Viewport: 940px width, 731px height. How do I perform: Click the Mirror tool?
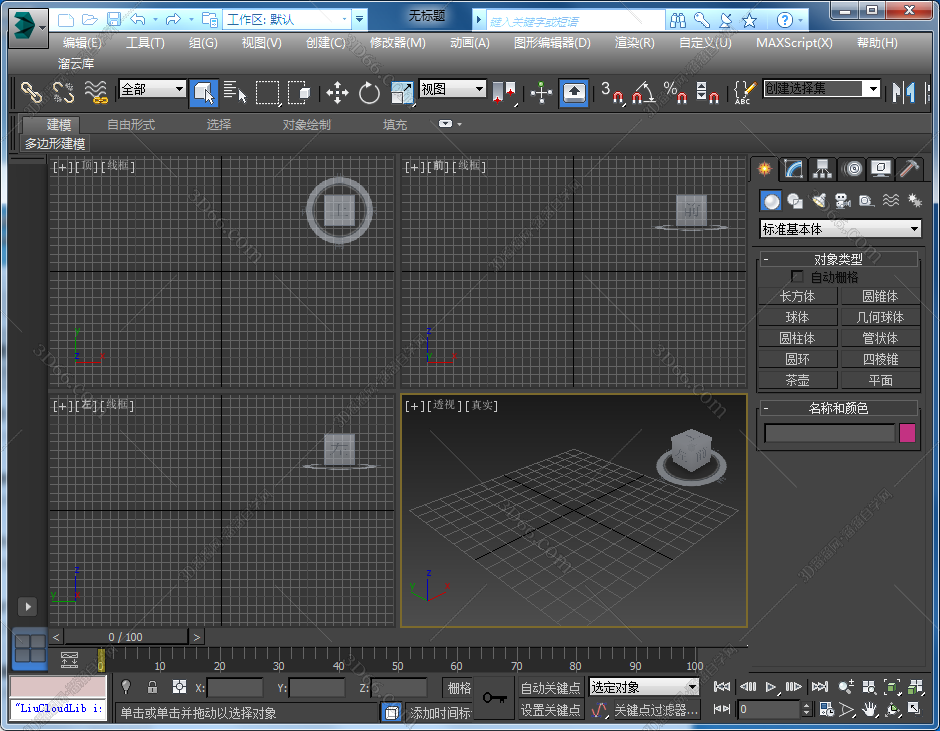pos(903,93)
